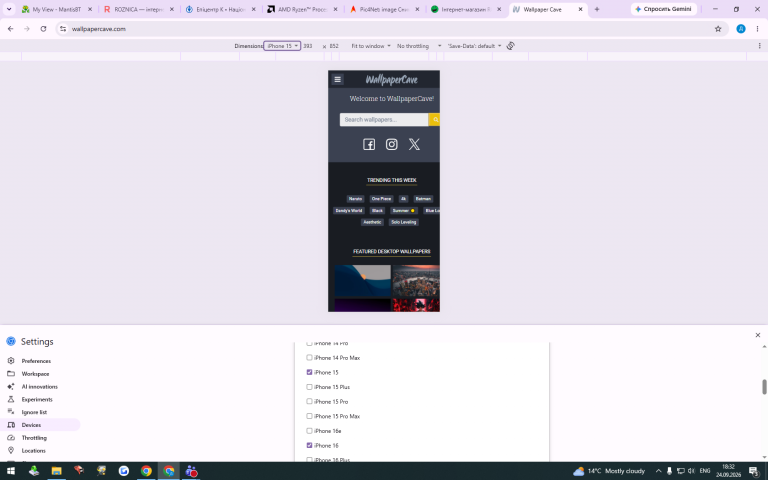
Task: Open the Chrome three-dot menu
Action: point(757,29)
